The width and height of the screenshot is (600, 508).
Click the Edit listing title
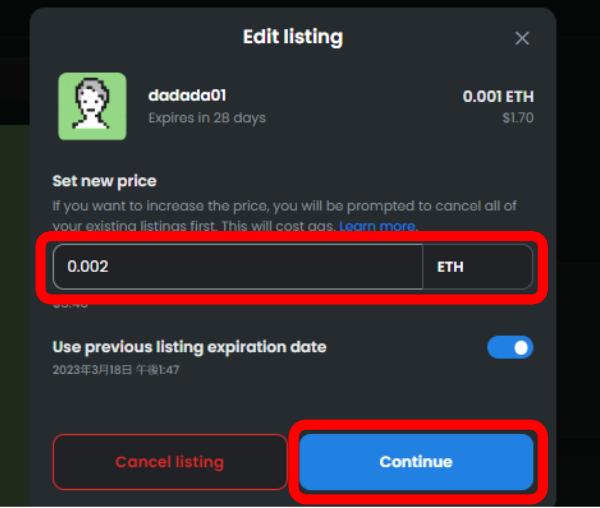[x=293, y=37]
